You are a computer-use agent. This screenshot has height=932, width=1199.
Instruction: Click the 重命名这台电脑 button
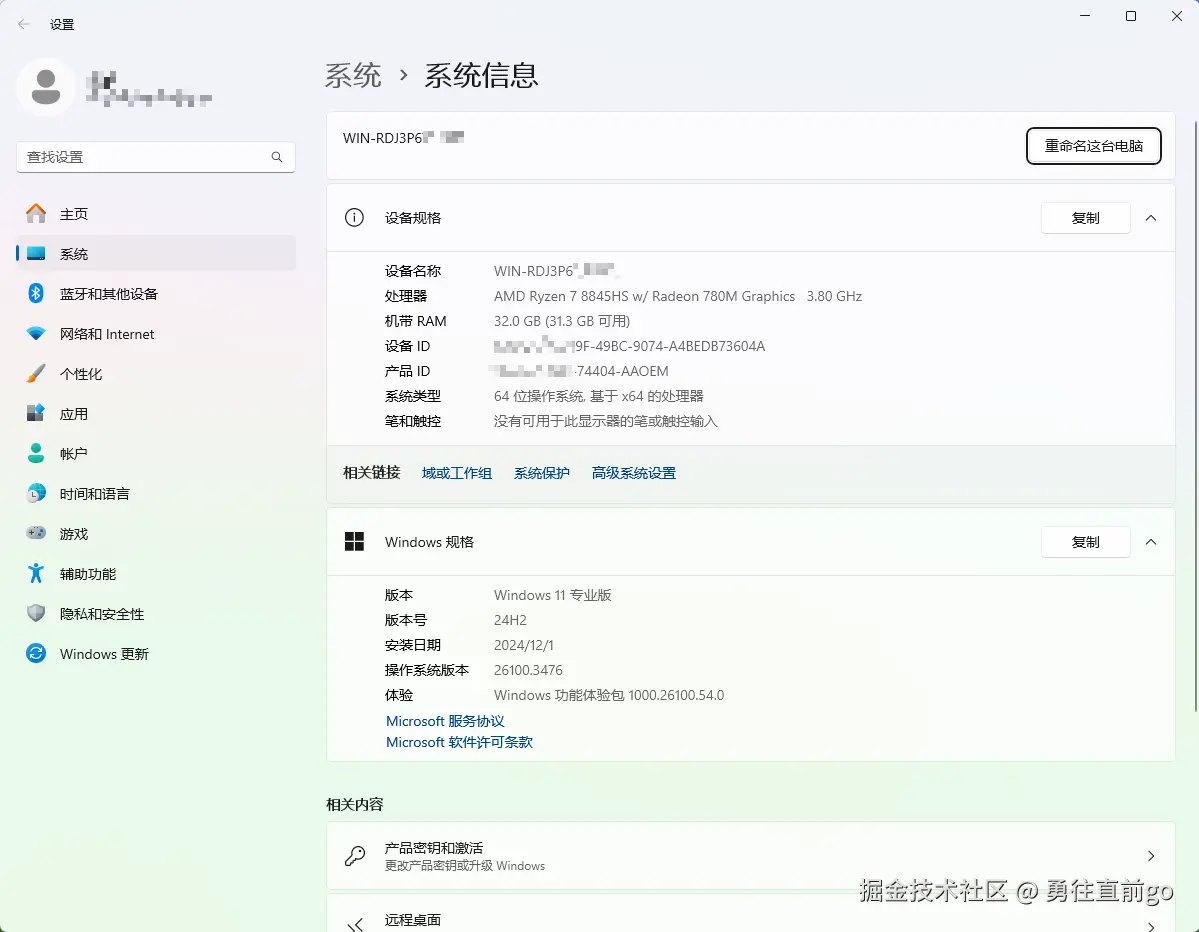tap(1093, 146)
